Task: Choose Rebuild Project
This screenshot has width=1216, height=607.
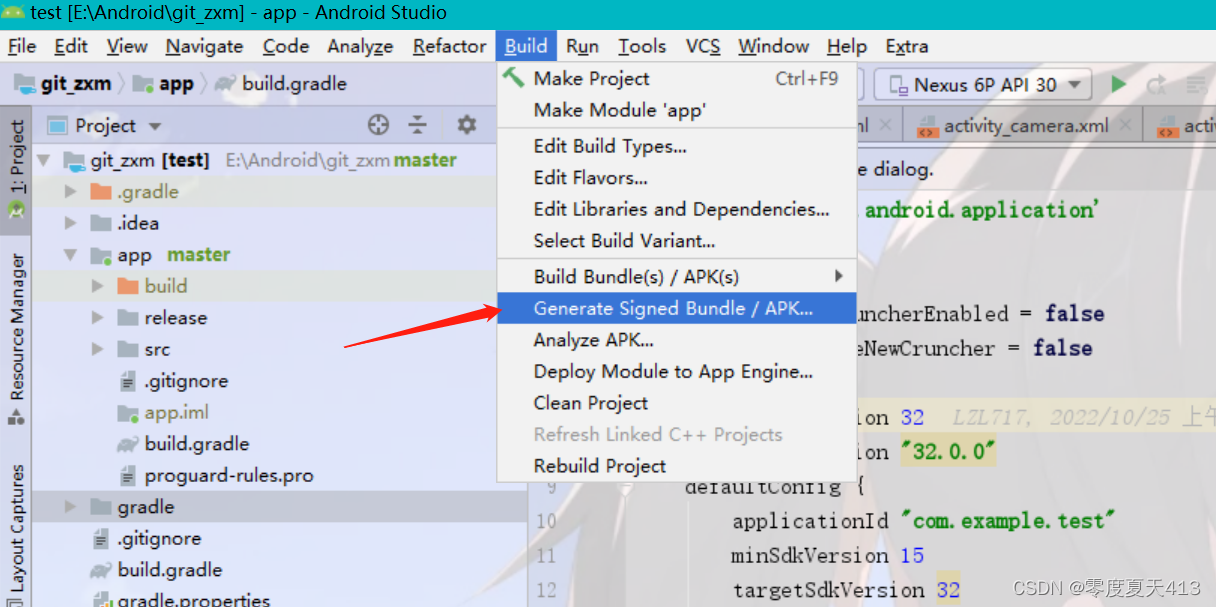Action: [x=676, y=466]
